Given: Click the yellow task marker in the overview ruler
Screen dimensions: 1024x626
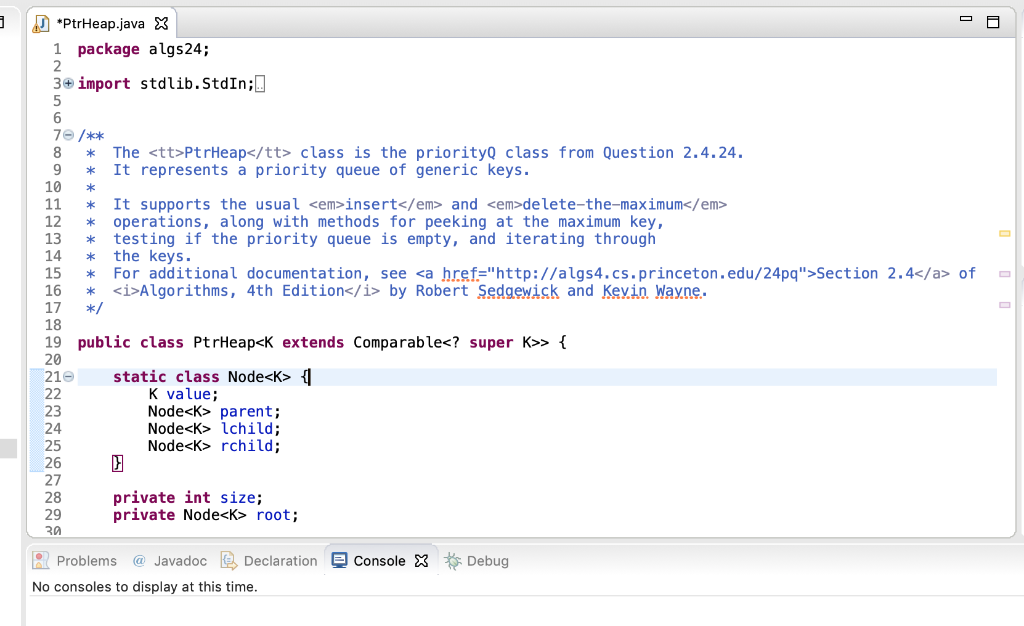Looking at the screenshot, I should click(1004, 233).
